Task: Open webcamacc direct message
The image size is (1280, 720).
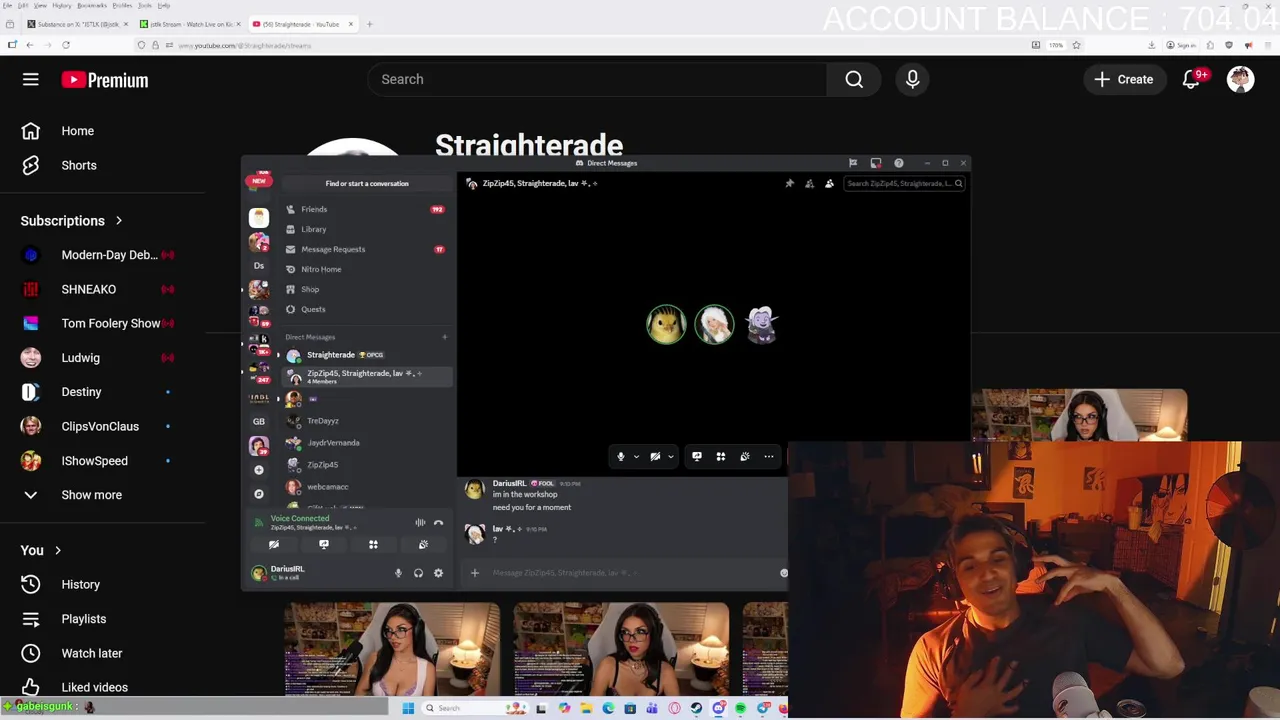Action: [365, 487]
